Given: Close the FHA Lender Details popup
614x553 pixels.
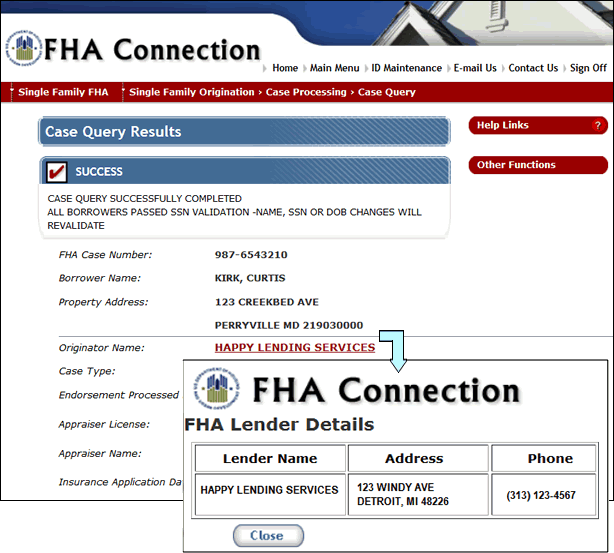Looking at the screenshot, I should (268, 535).
